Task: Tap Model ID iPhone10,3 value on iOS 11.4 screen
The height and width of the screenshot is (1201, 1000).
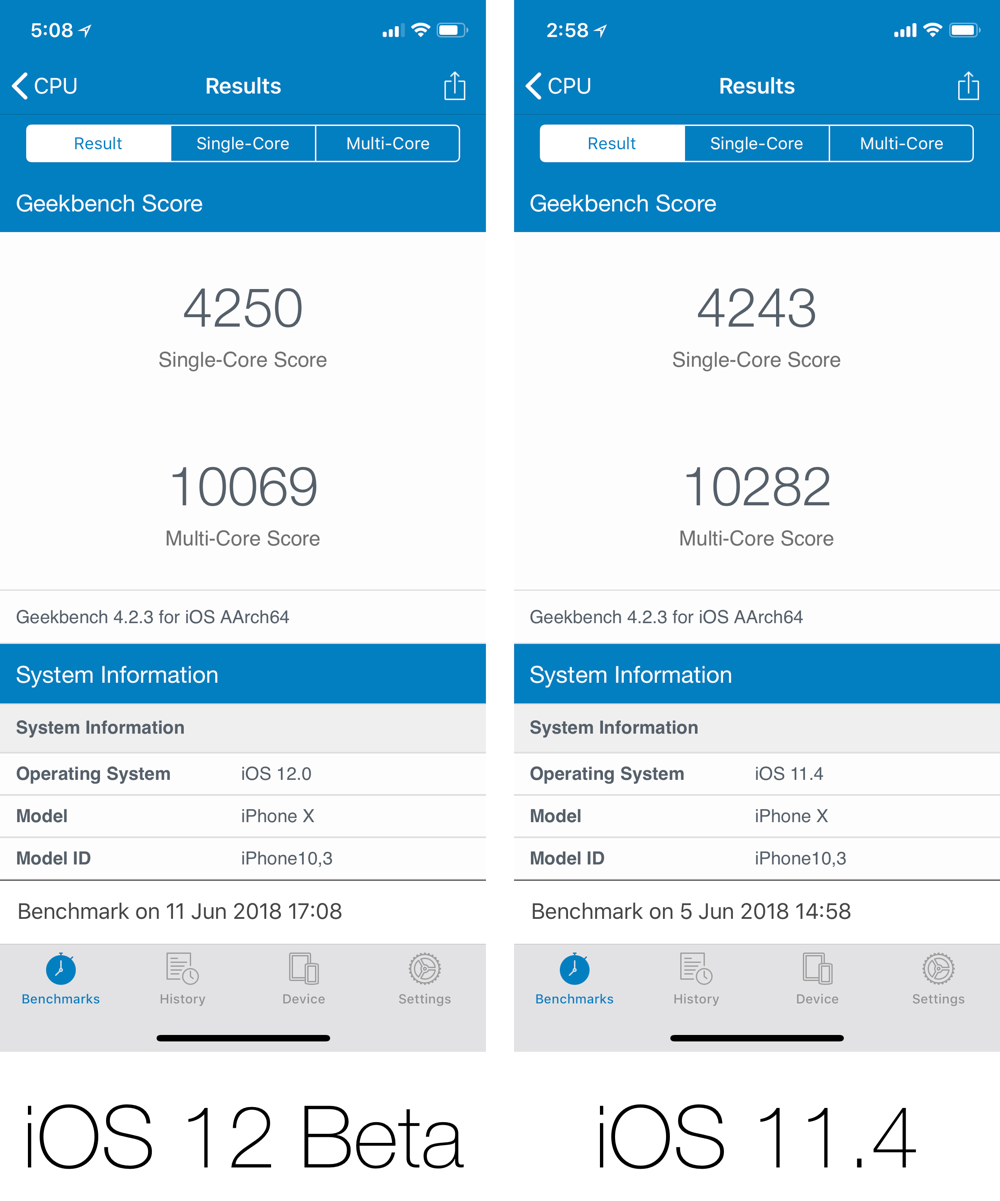Action: click(801, 859)
